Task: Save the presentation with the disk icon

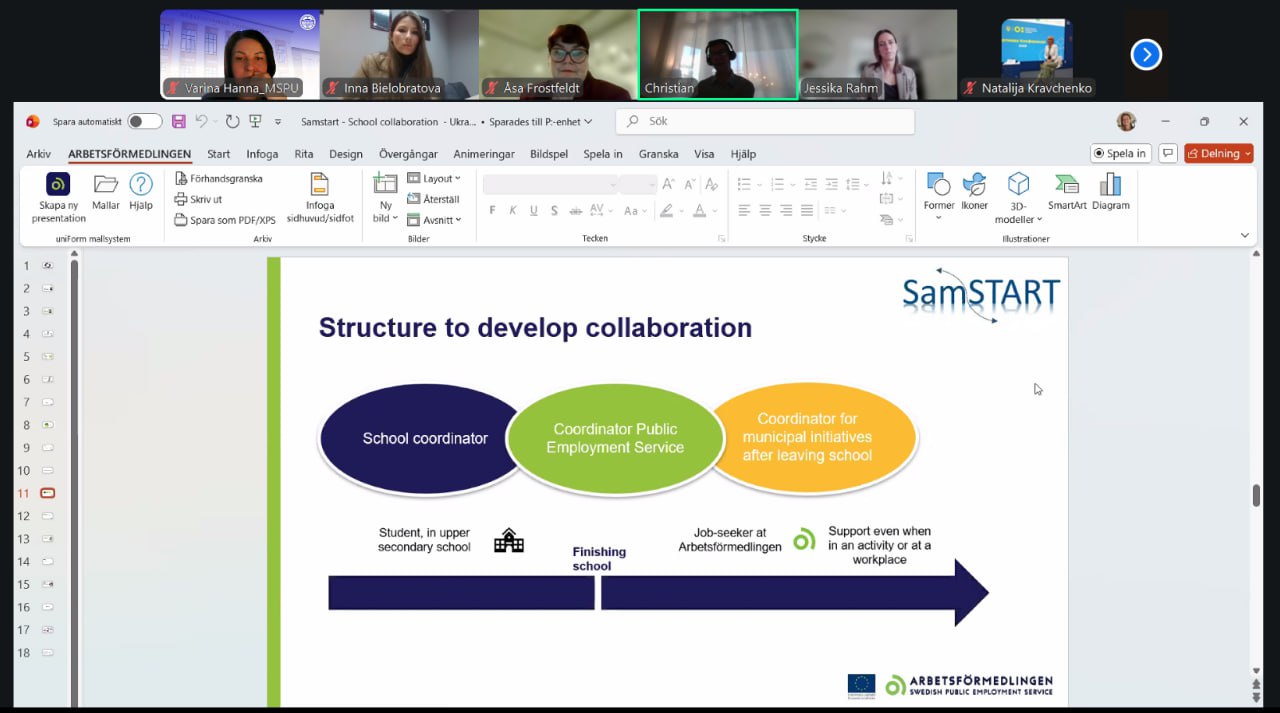Action: [179, 122]
